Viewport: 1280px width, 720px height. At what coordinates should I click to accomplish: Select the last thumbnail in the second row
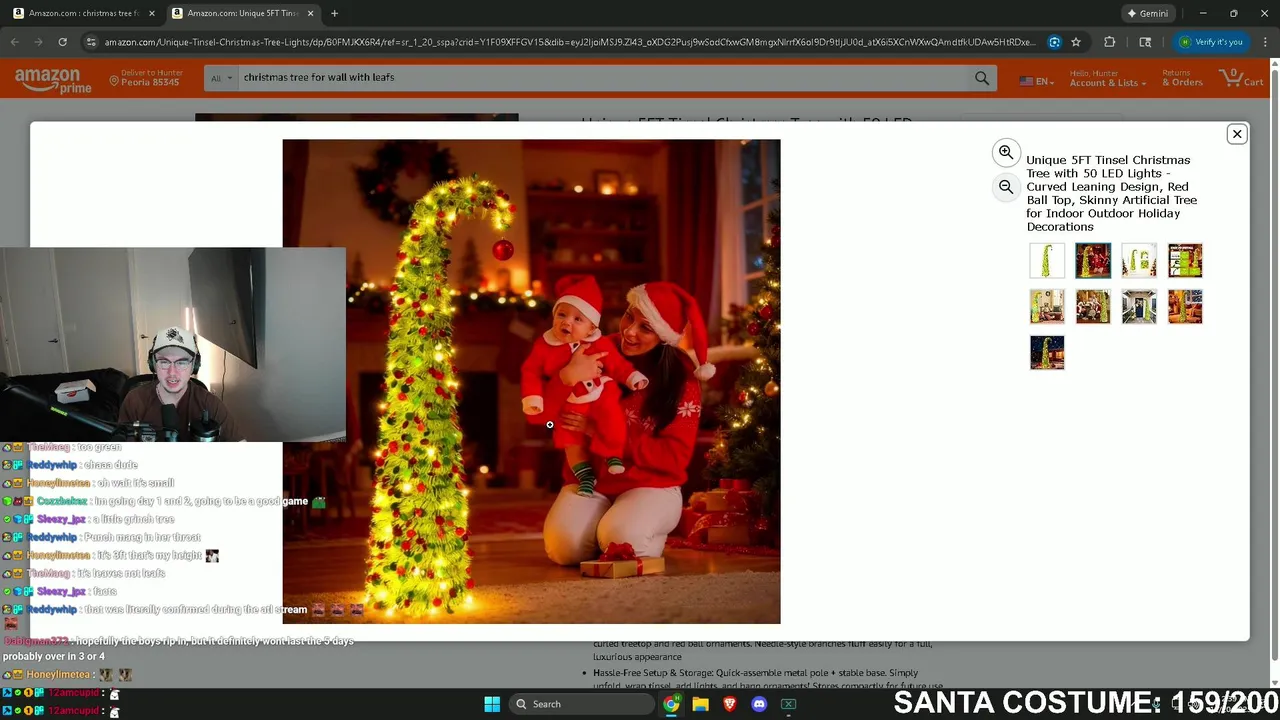(1185, 307)
